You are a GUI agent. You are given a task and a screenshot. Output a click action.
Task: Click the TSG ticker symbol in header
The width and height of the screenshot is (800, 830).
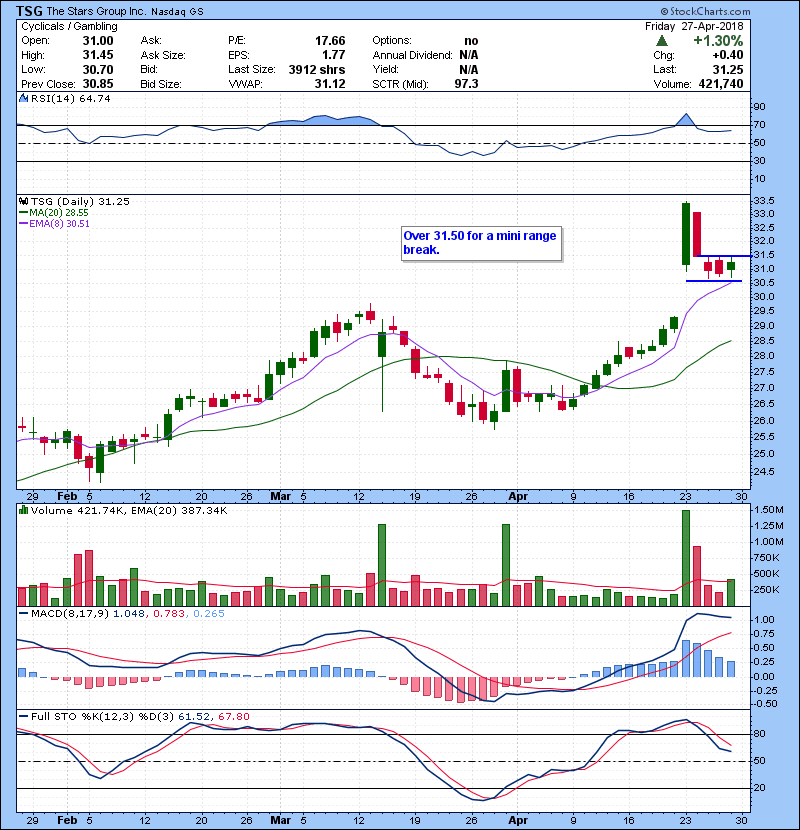pyautogui.click(x=29, y=11)
